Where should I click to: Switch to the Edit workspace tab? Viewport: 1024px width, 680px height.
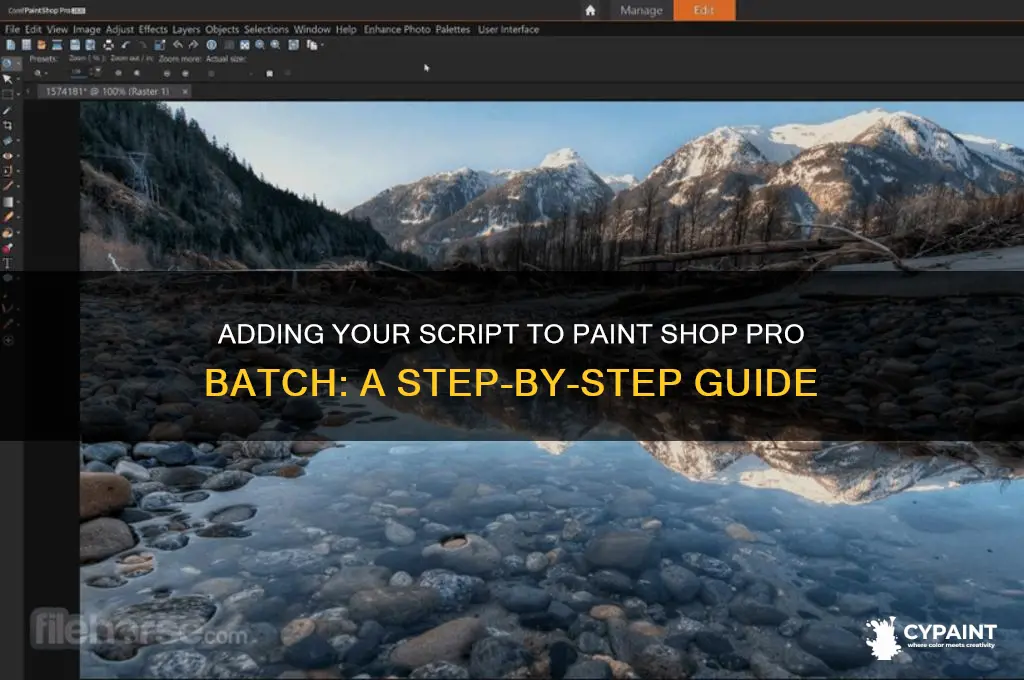point(704,10)
